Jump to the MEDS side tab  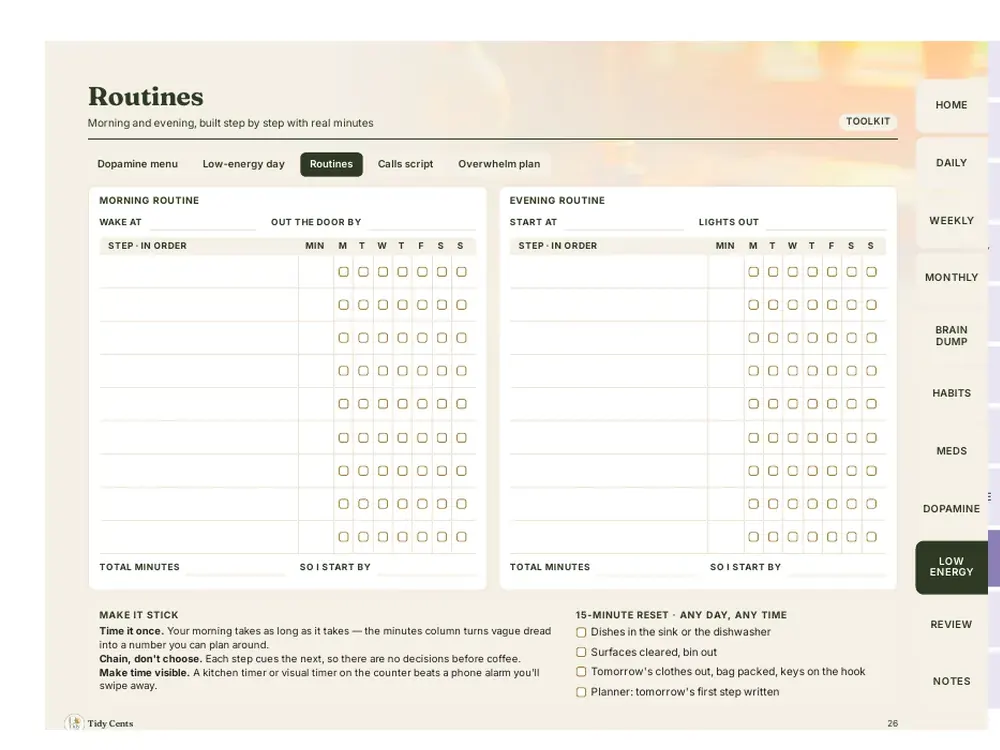[x=952, y=451]
